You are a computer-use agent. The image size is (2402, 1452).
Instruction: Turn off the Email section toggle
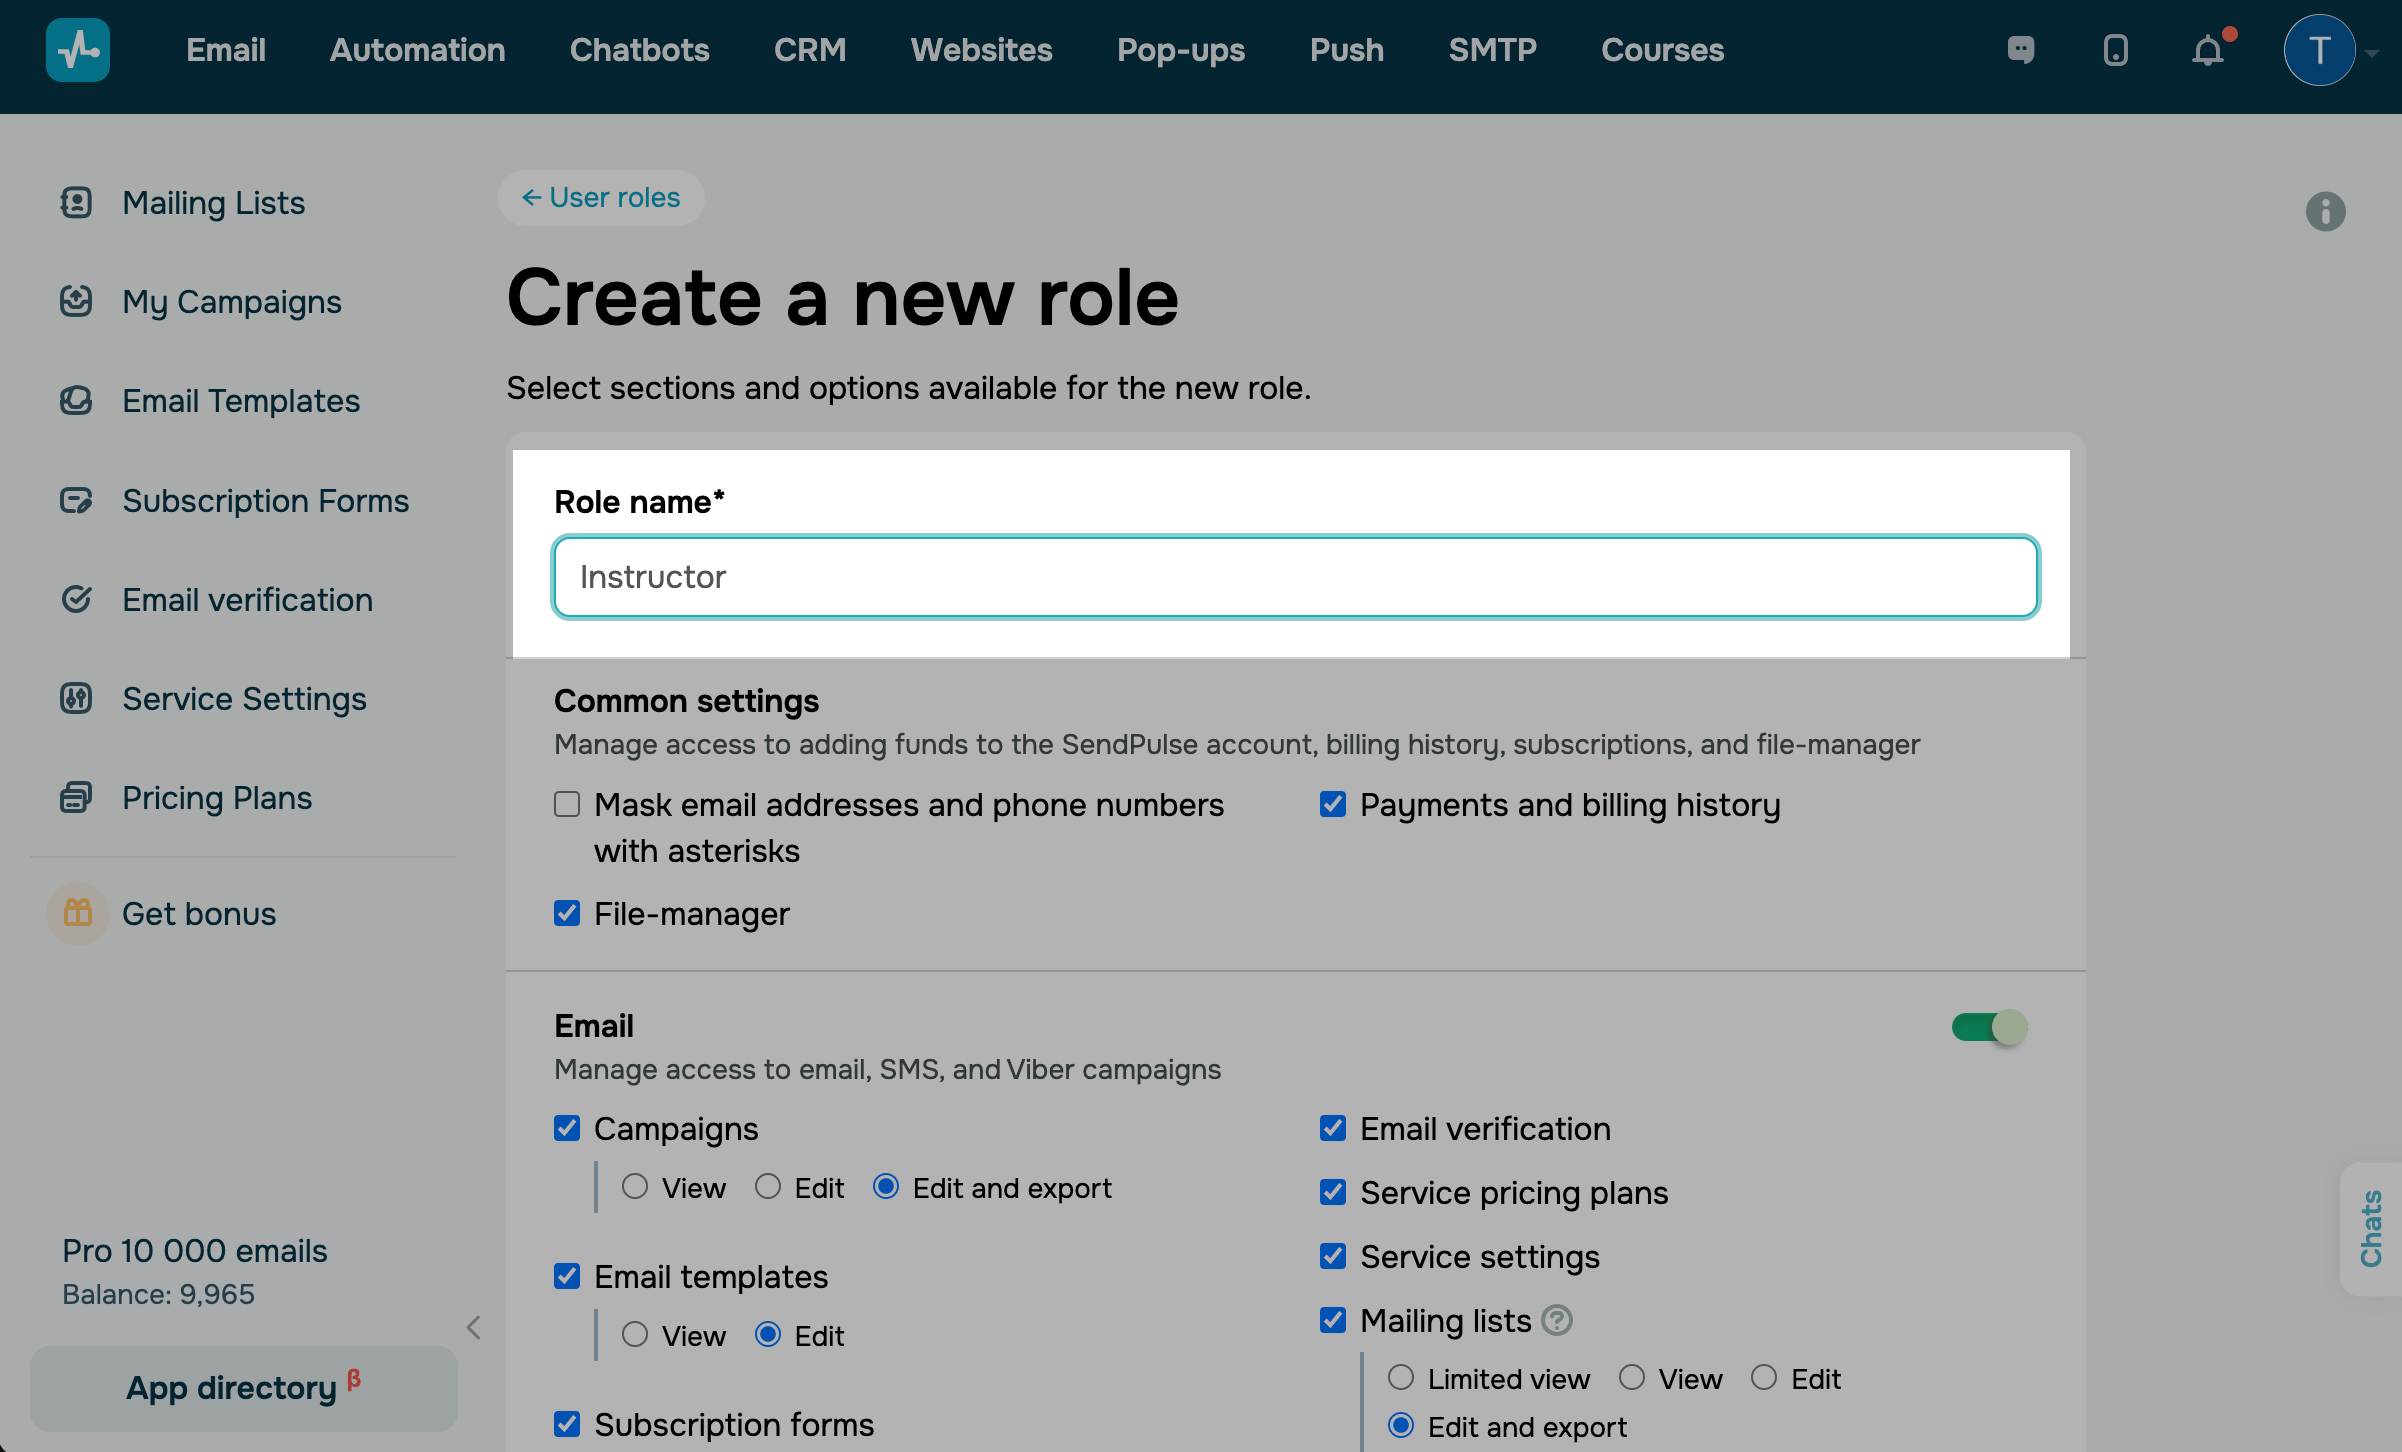(x=1988, y=1027)
